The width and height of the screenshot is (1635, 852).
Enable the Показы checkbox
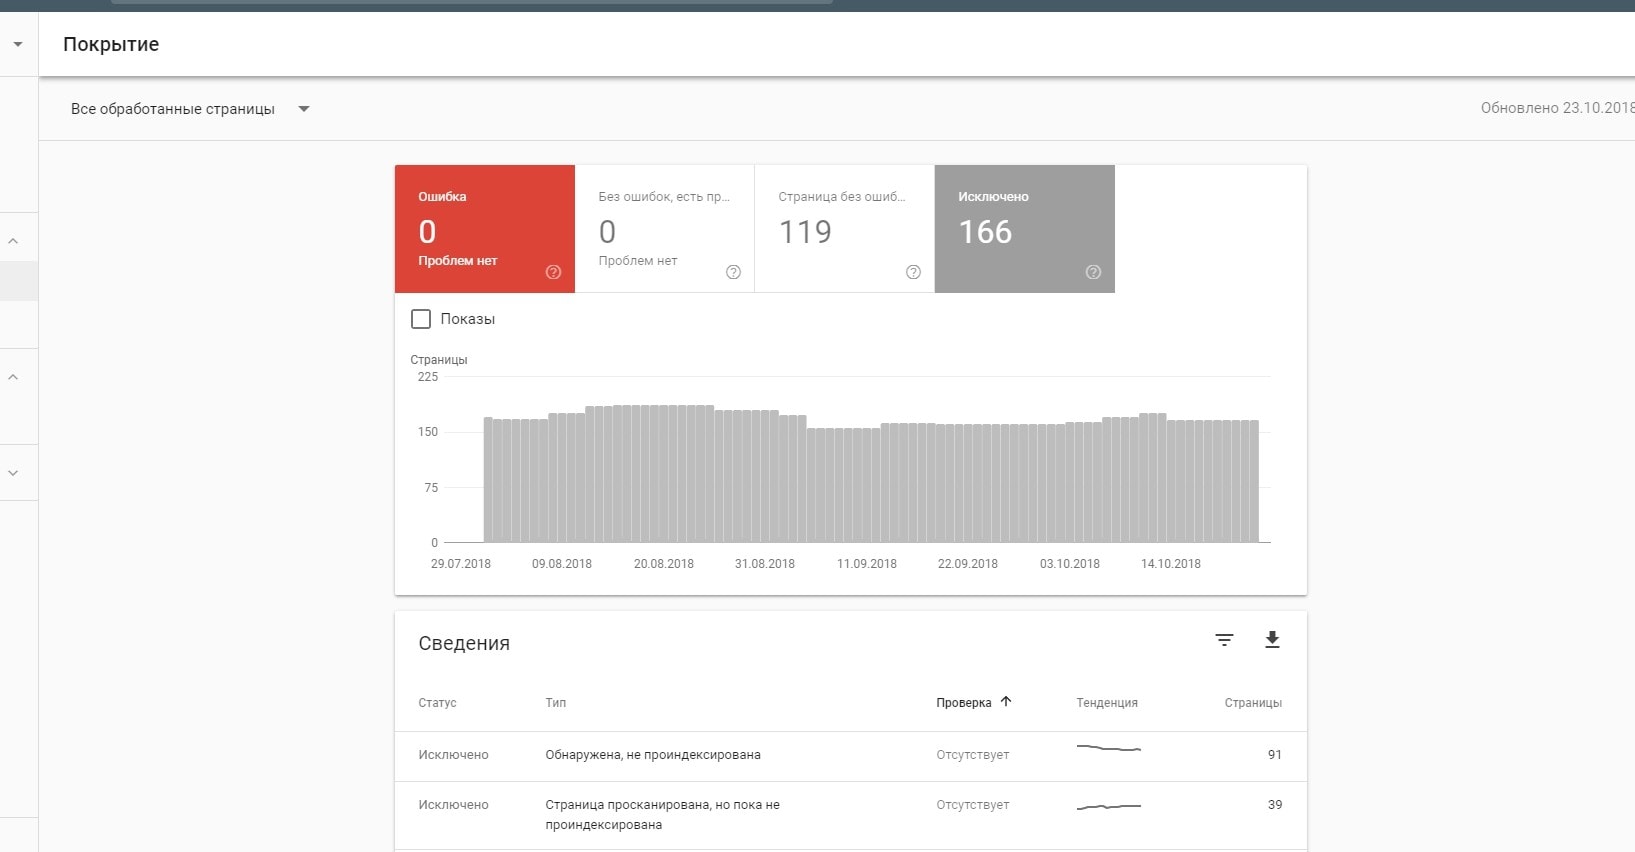pos(421,319)
